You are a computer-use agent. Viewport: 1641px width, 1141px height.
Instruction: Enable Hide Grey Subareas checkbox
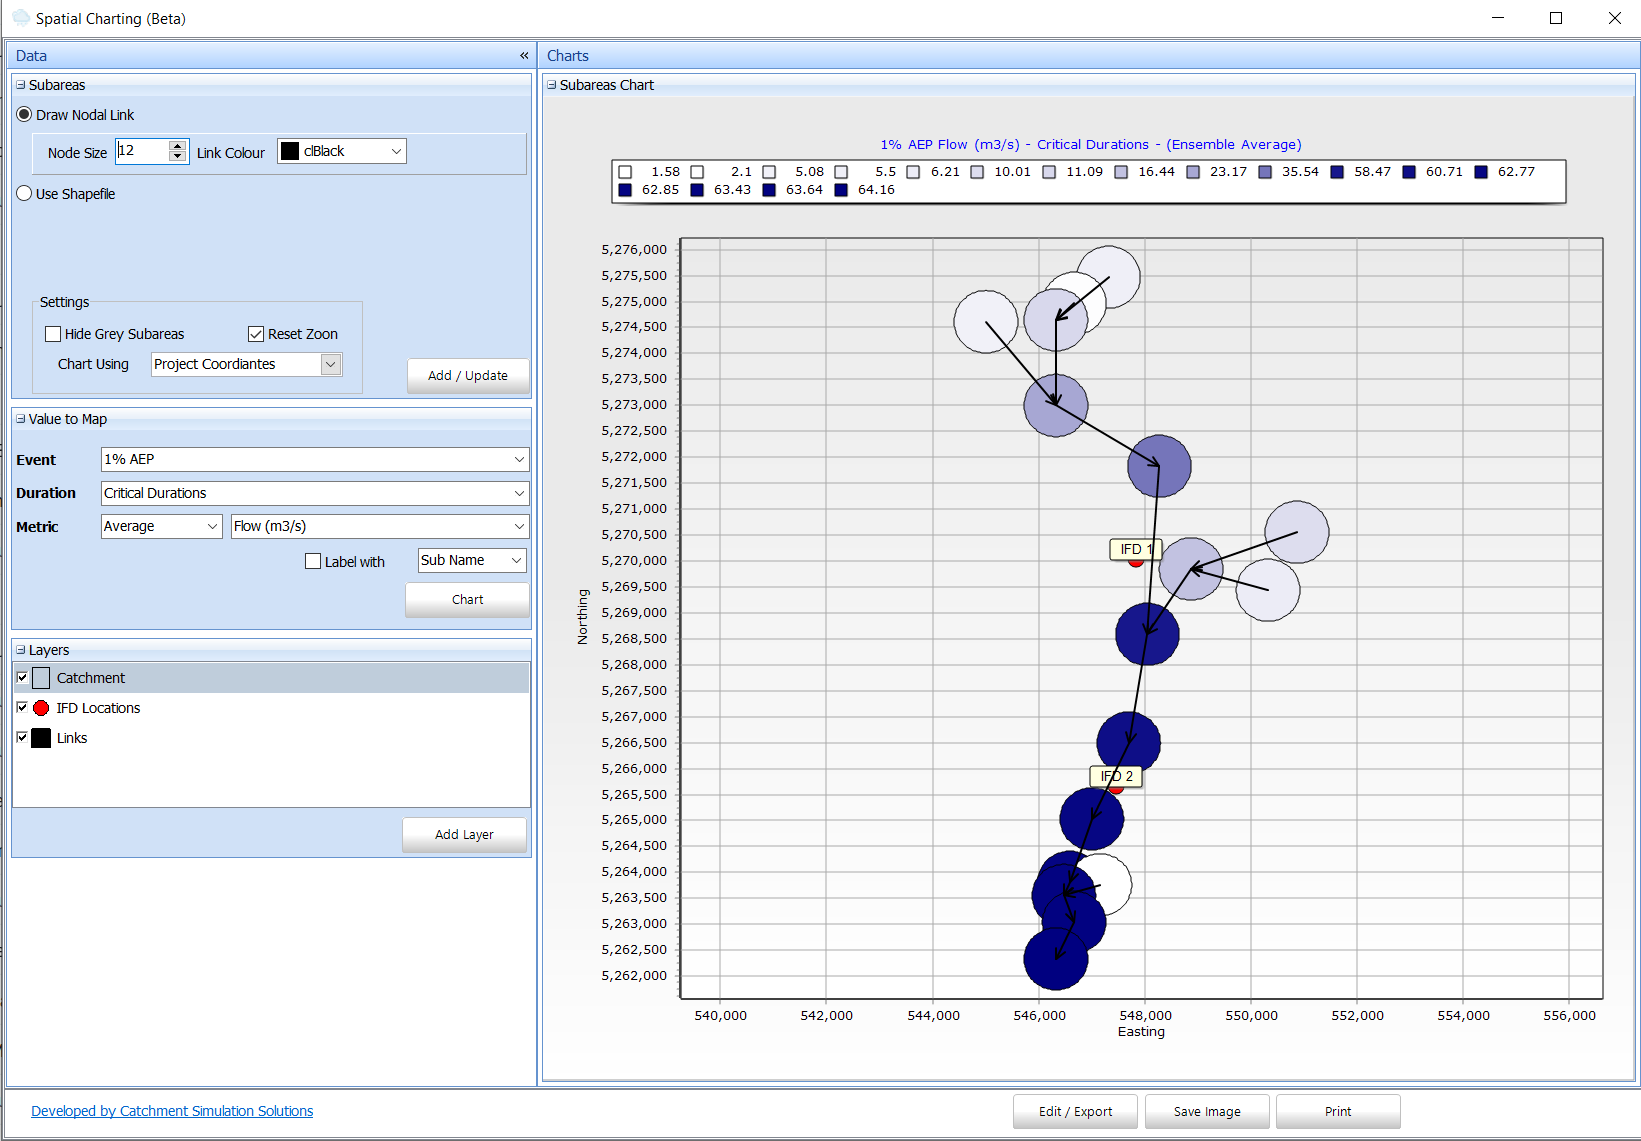click(54, 334)
